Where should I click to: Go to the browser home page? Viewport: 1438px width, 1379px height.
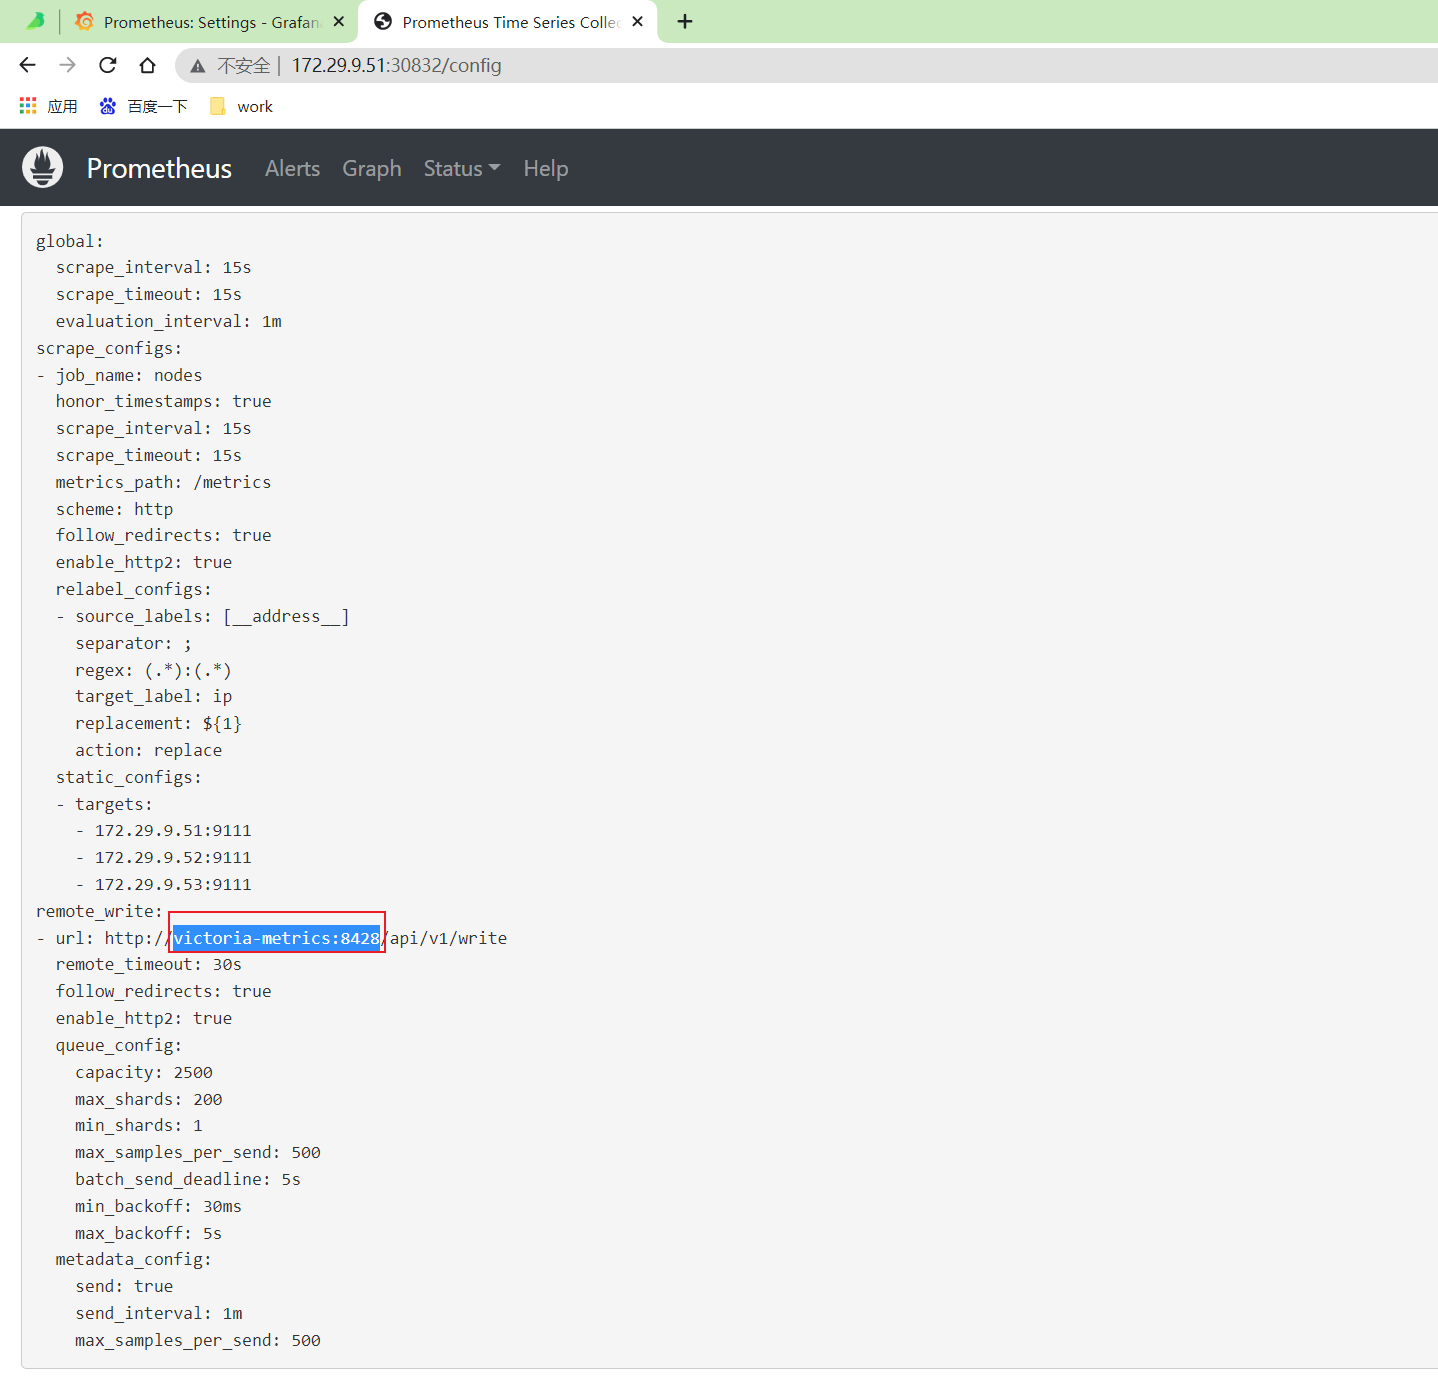[x=148, y=65]
